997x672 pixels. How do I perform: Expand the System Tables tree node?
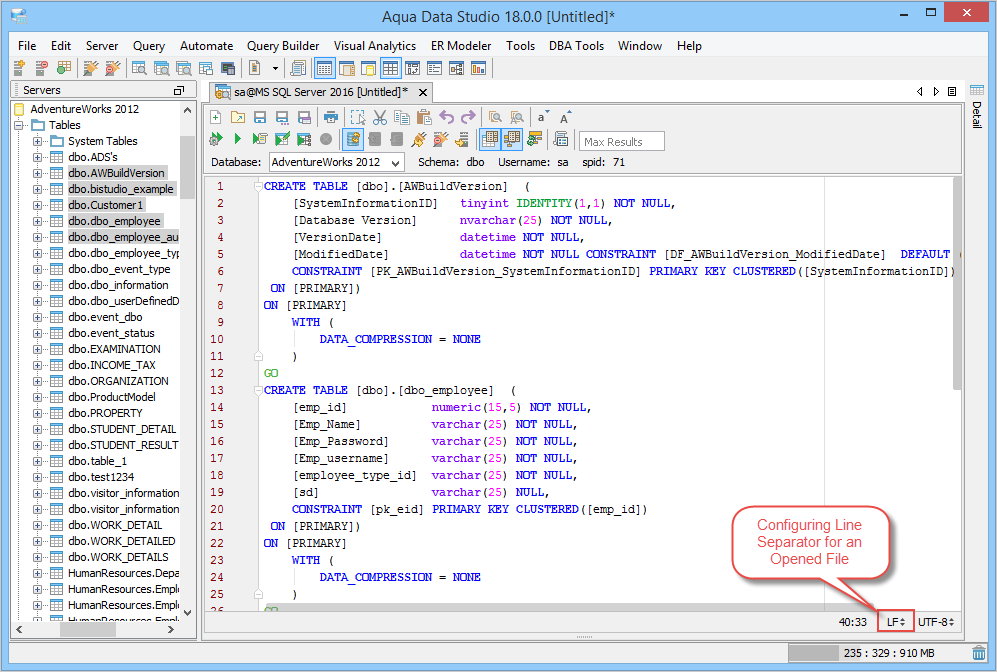pyautogui.click(x=38, y=141)
